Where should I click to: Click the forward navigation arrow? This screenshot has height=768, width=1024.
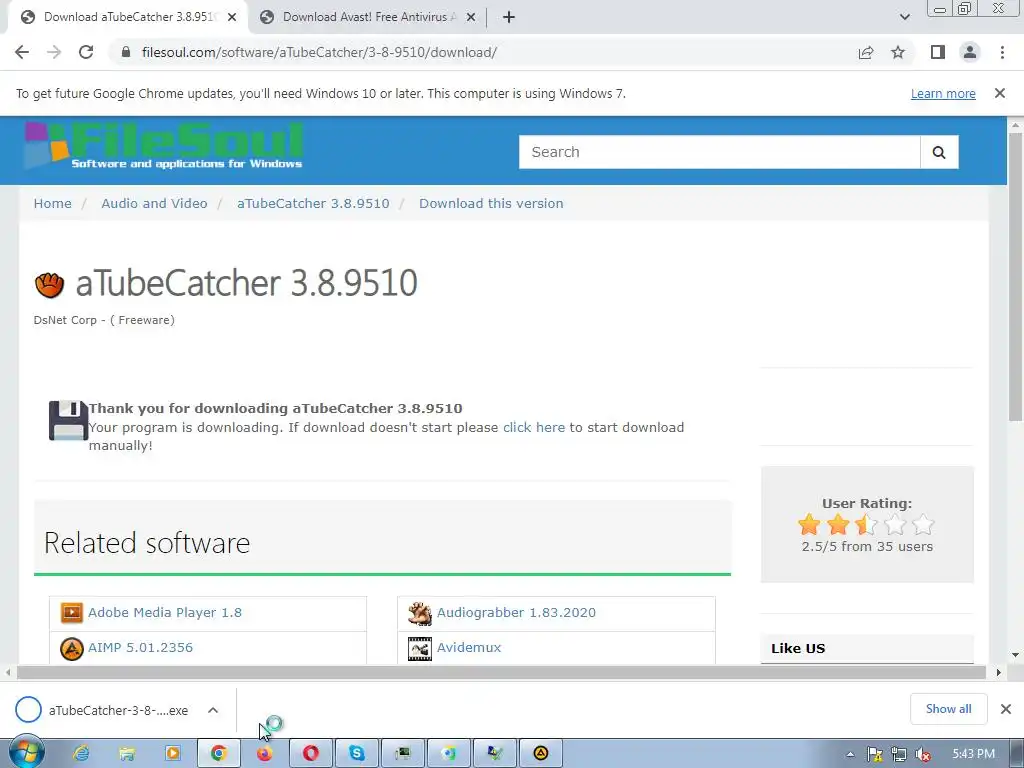point(54,52)
